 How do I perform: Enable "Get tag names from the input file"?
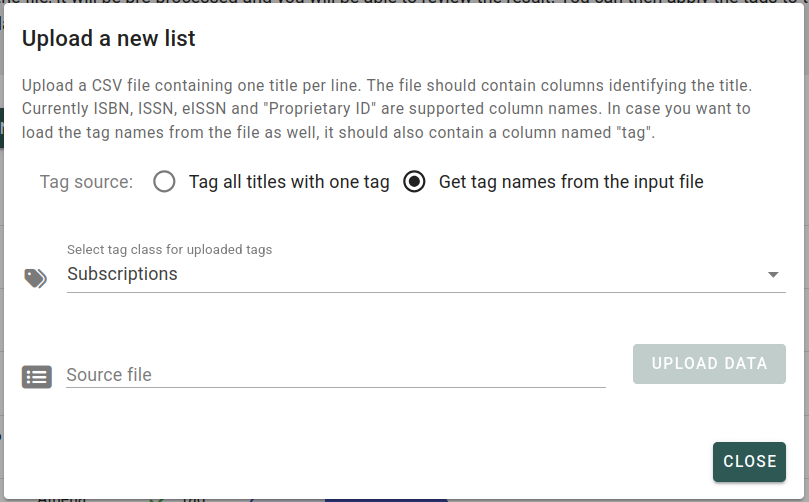point(415,182)
